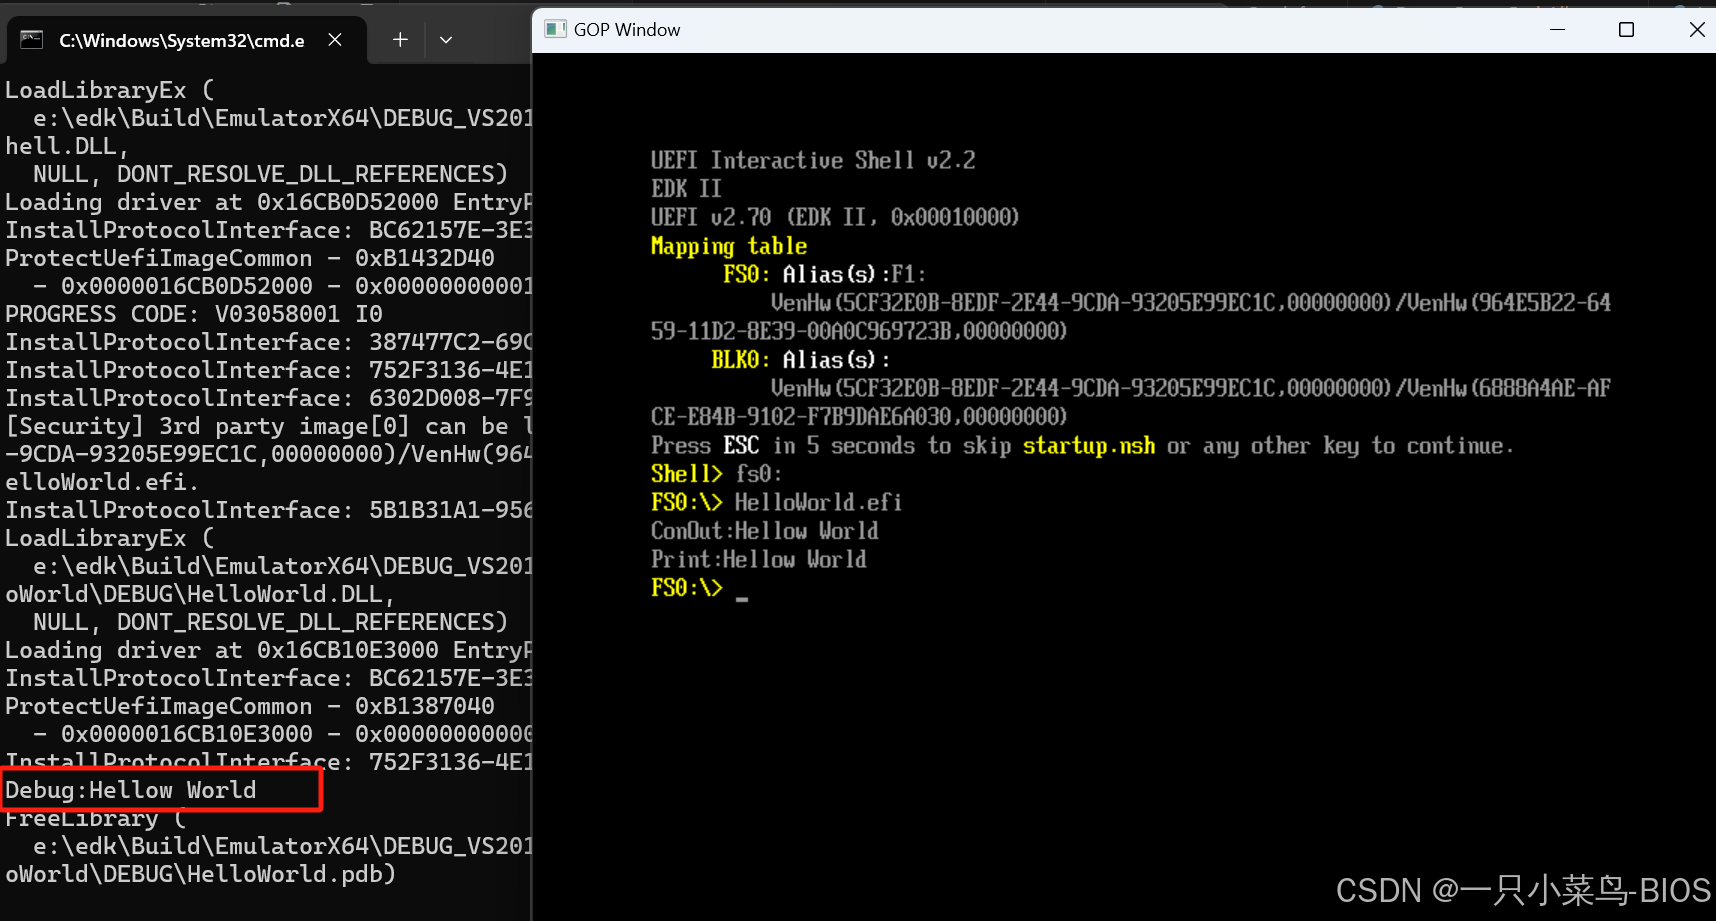1716x921 pixels.
Task: Click 'oWorld\DEBUG\HelloWorld.DLL,' line
Action: point(200,594)
